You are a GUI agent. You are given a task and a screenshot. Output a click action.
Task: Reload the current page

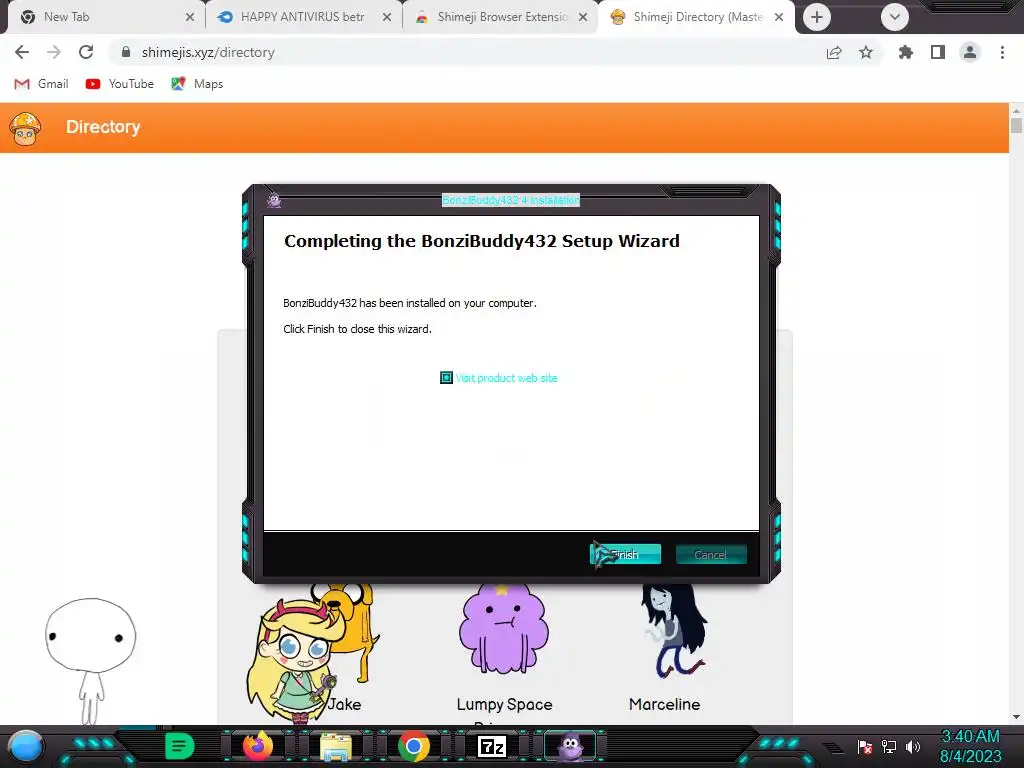click(x=86, y=52)
